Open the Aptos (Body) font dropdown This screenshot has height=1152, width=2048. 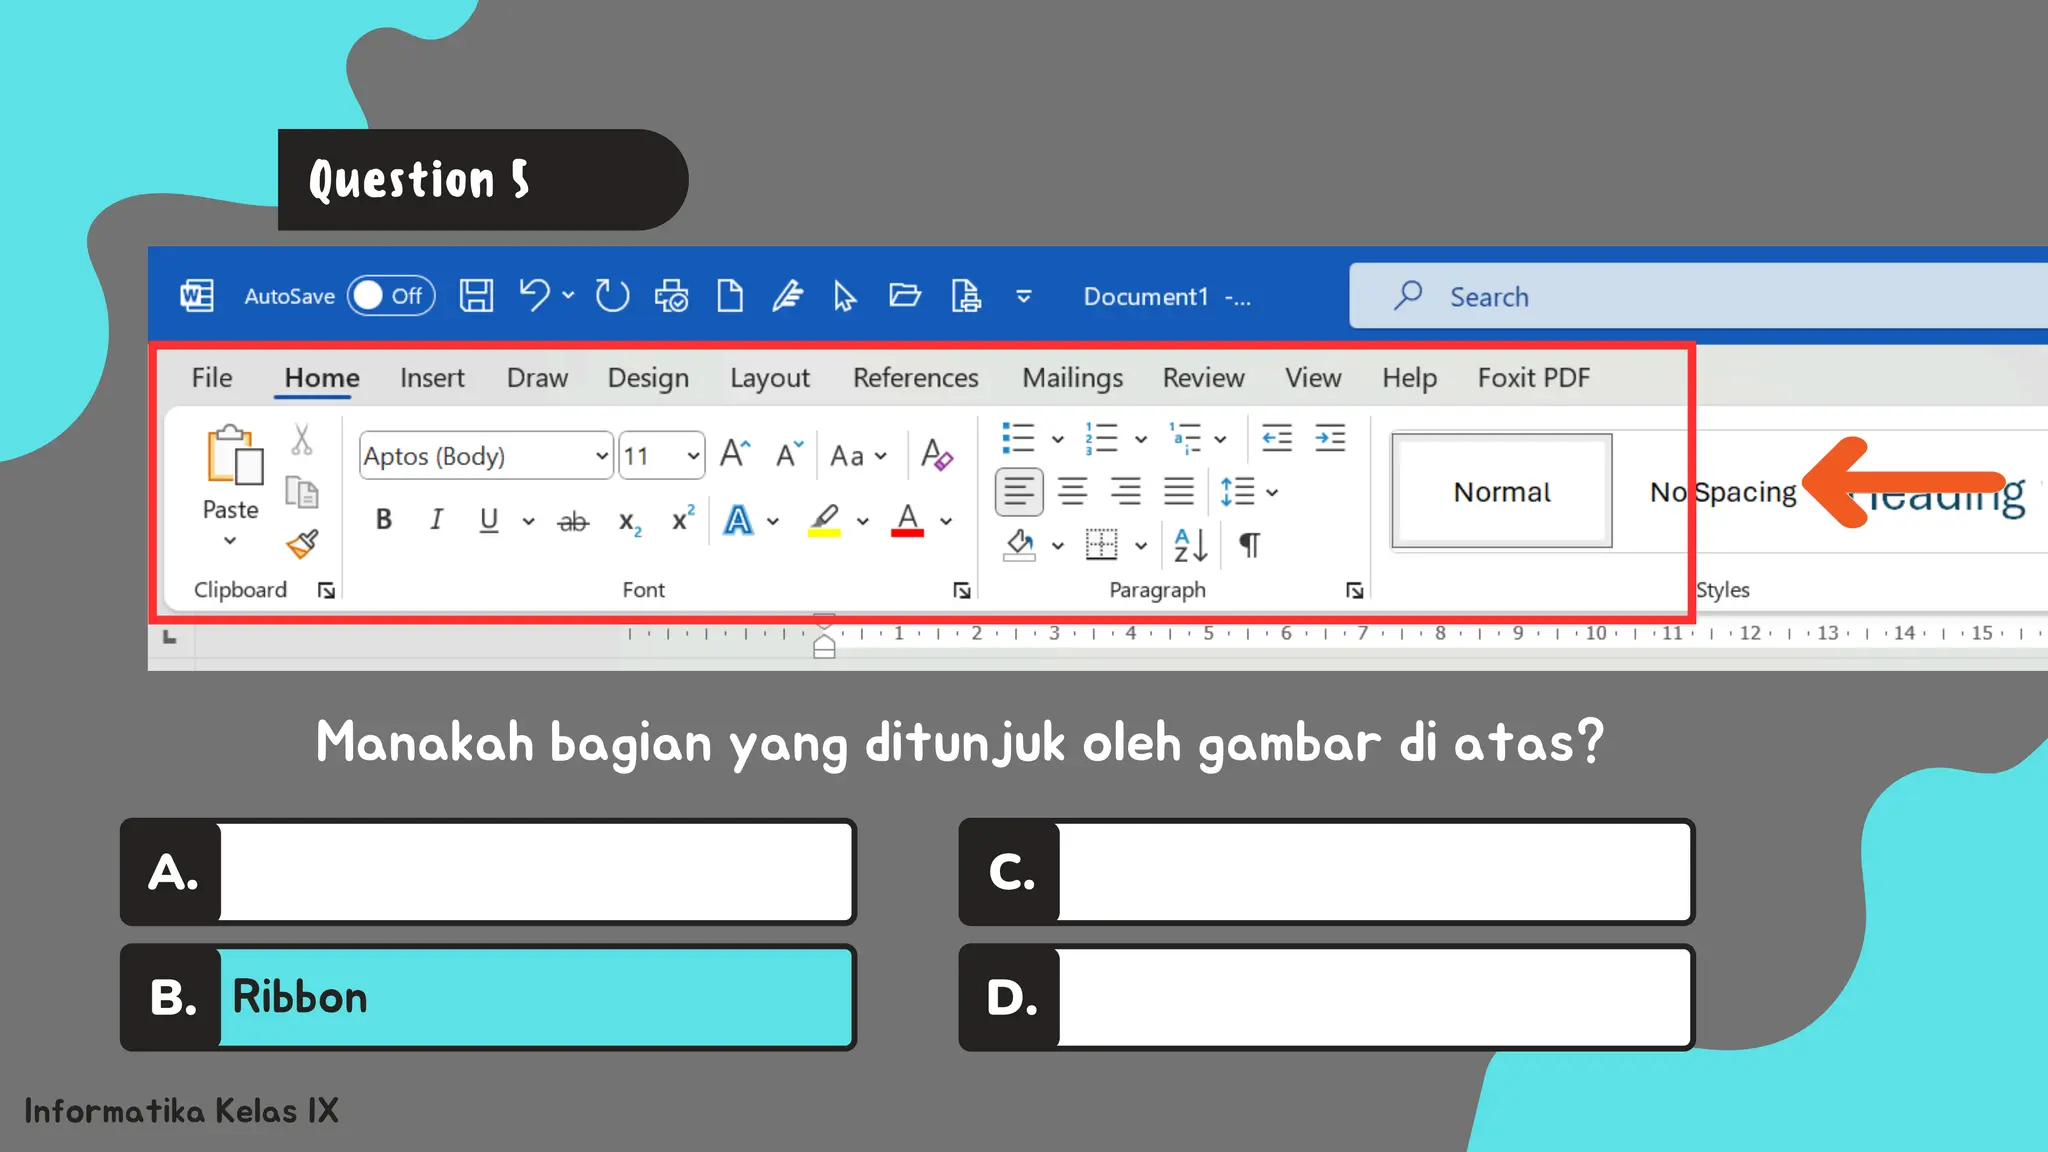click(x=602, y=456)
